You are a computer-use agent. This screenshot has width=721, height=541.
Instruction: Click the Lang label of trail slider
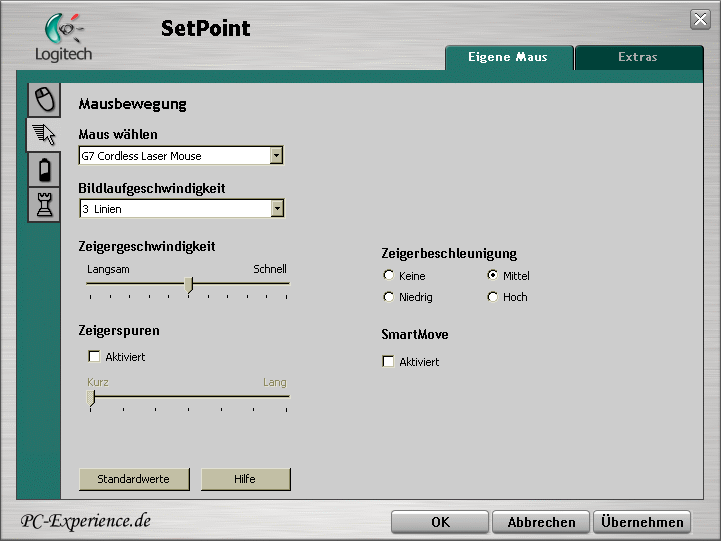(x=275, y=382)
